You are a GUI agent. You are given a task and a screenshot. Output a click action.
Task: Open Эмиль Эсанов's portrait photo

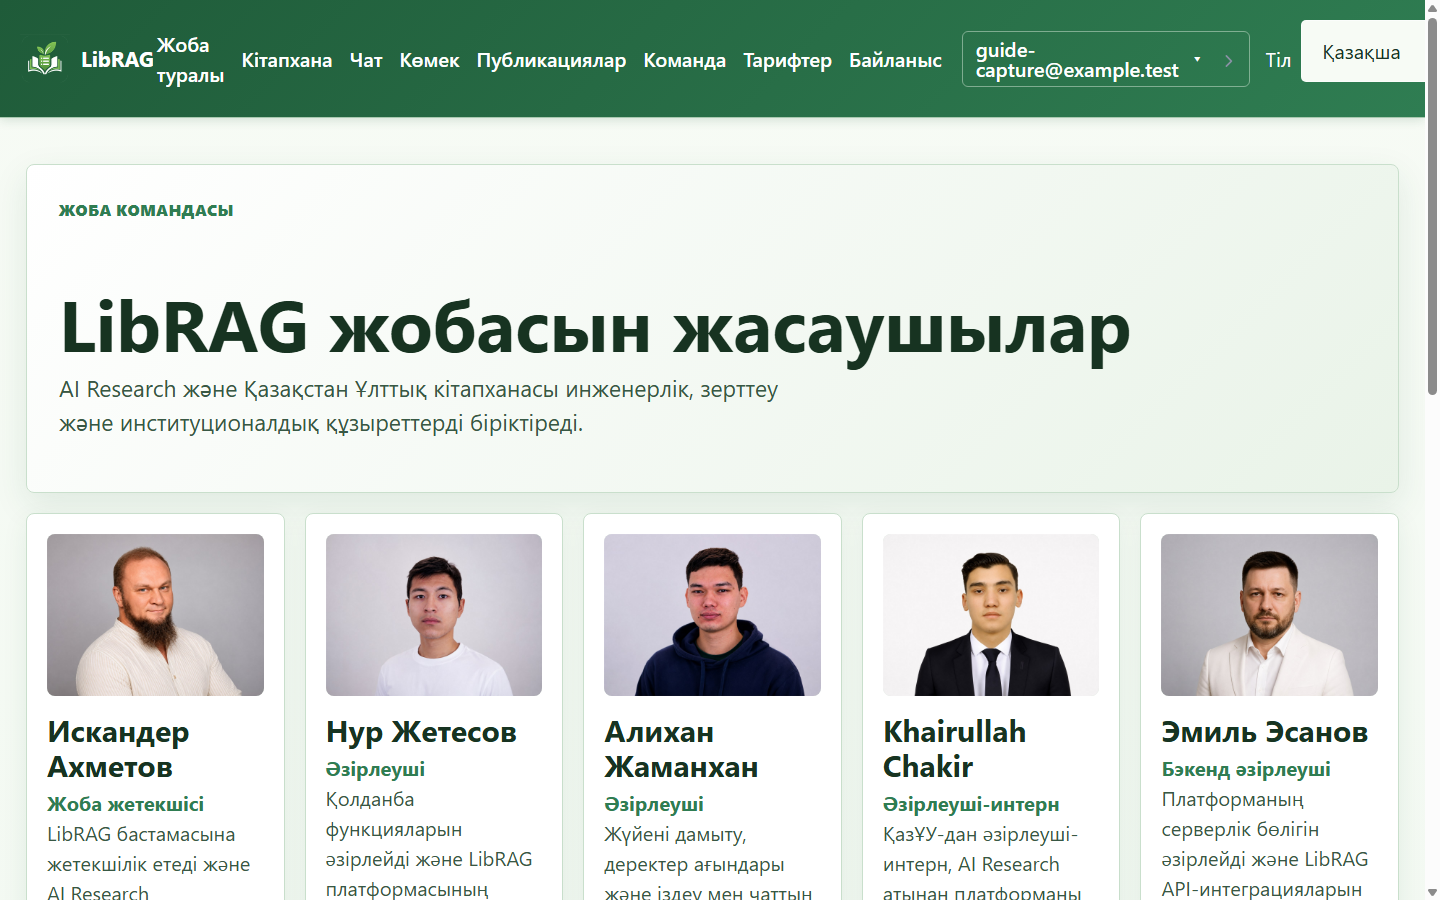click(x=1269, y=615)
